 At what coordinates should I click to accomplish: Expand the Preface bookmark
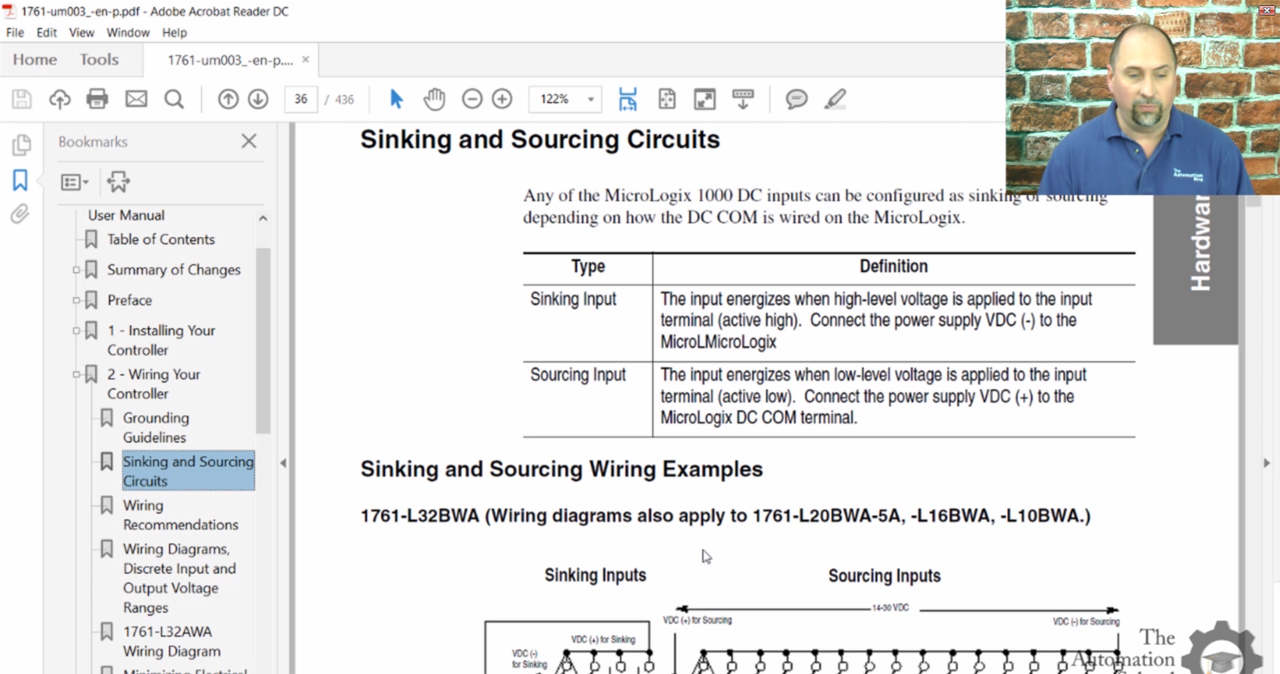tap(76, 300)
